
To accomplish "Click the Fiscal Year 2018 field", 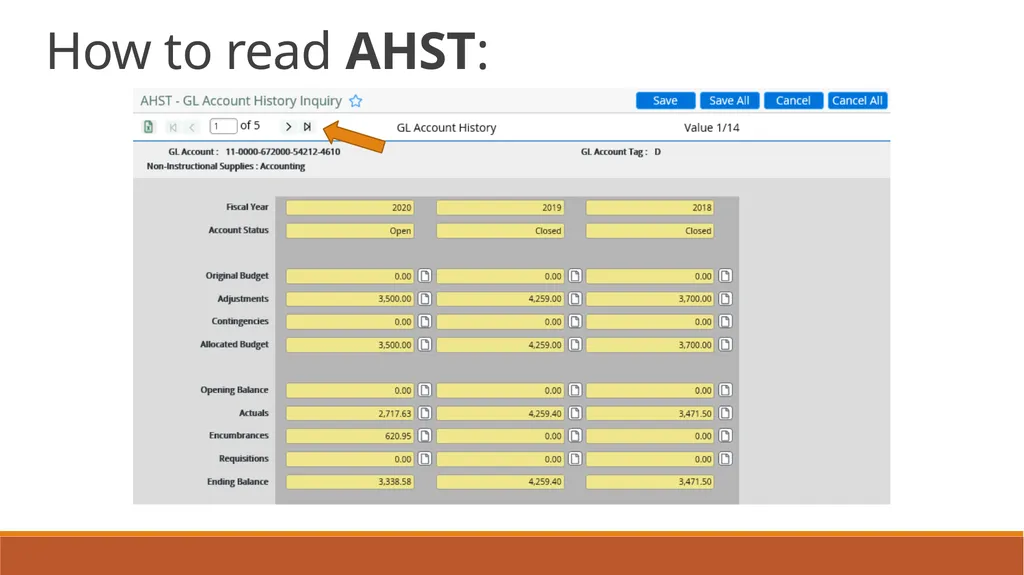I will click(650, 208).
